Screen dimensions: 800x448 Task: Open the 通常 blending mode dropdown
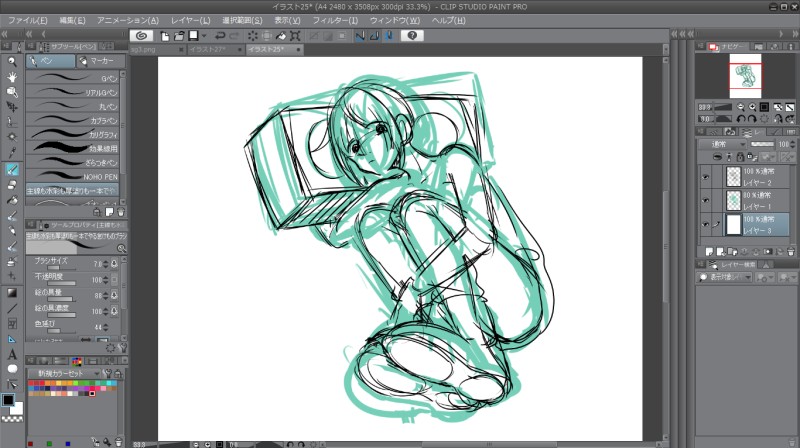[x=722, y=144]
